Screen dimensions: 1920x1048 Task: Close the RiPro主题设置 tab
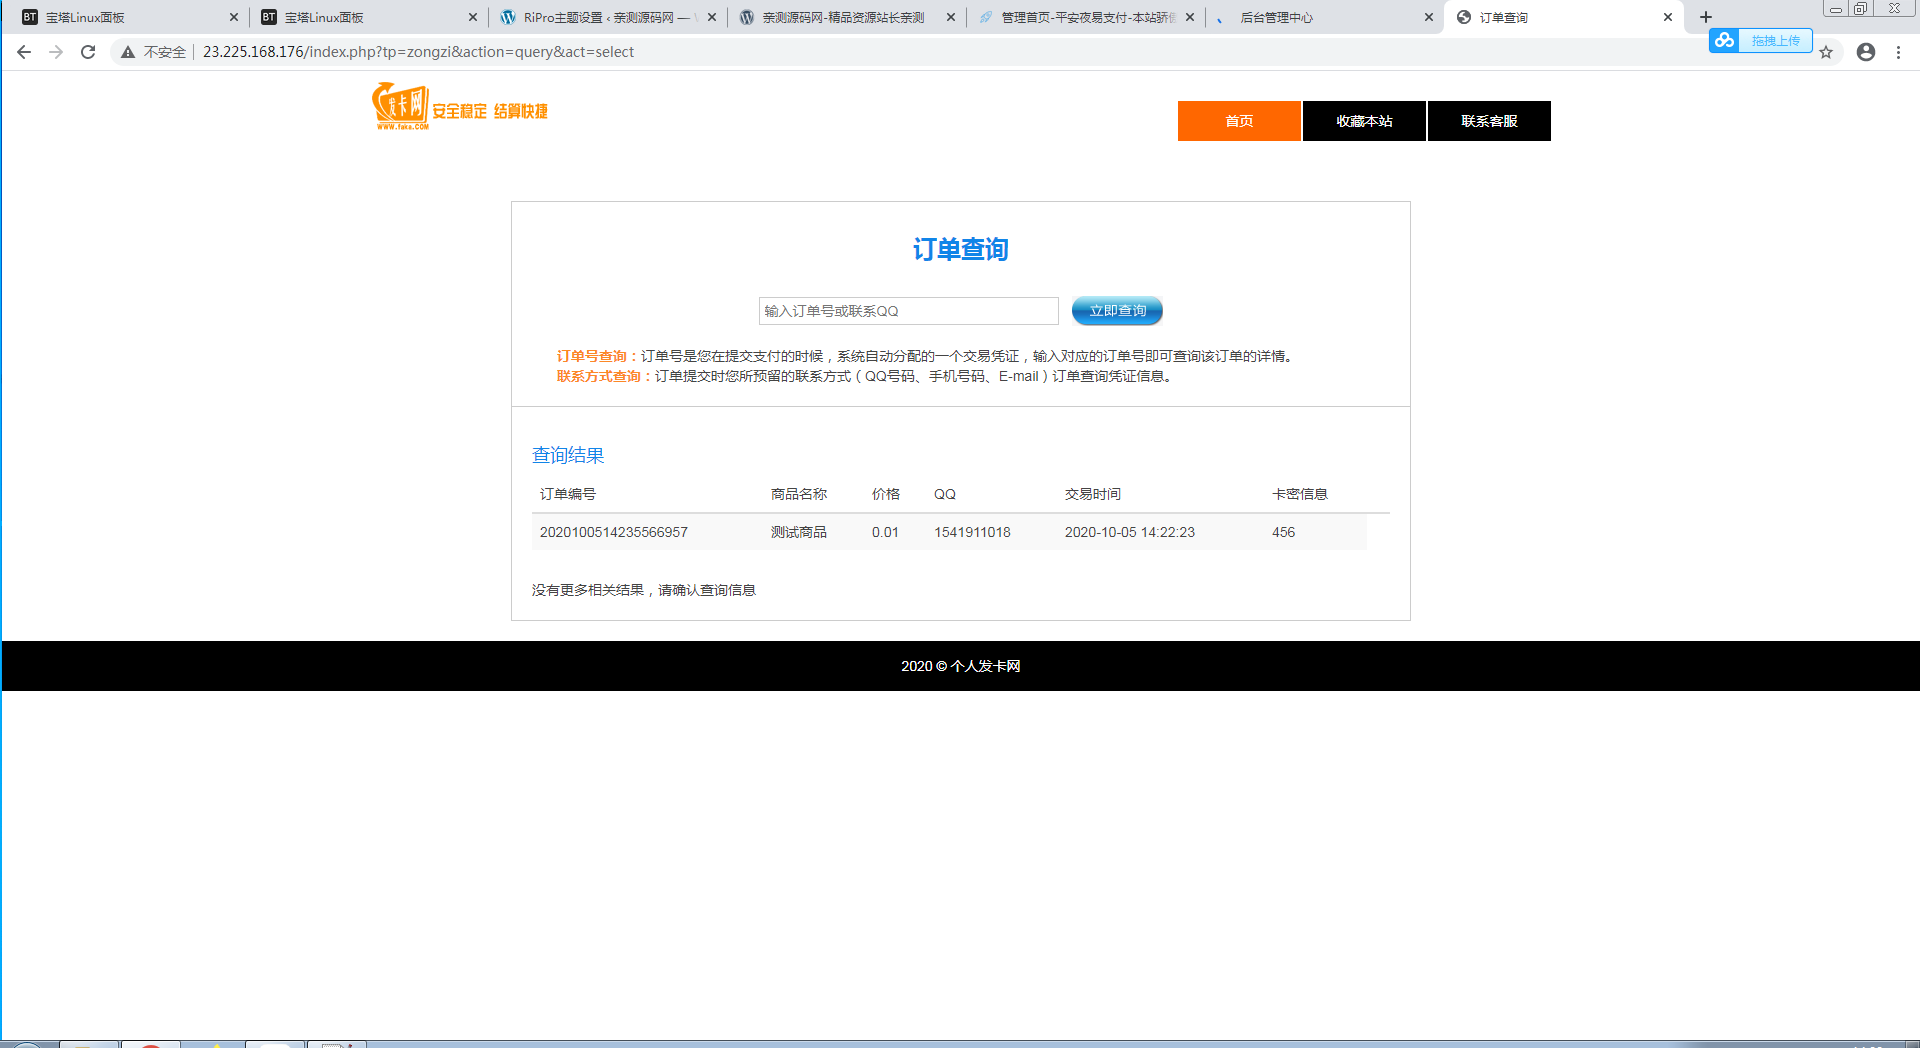point(712,17)
